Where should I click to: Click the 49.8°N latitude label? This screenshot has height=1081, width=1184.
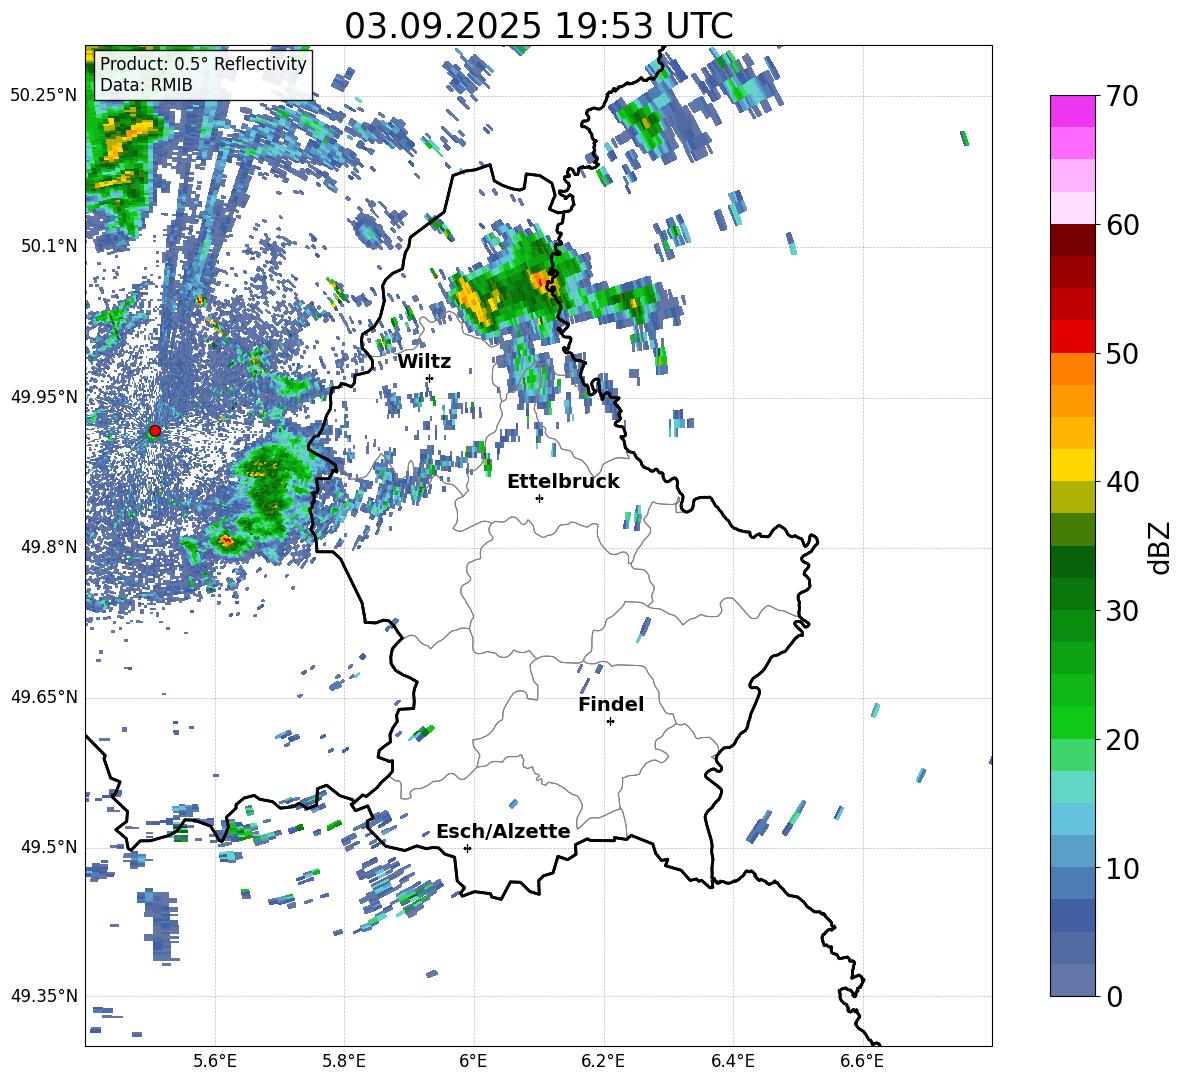tap(50, 547)
